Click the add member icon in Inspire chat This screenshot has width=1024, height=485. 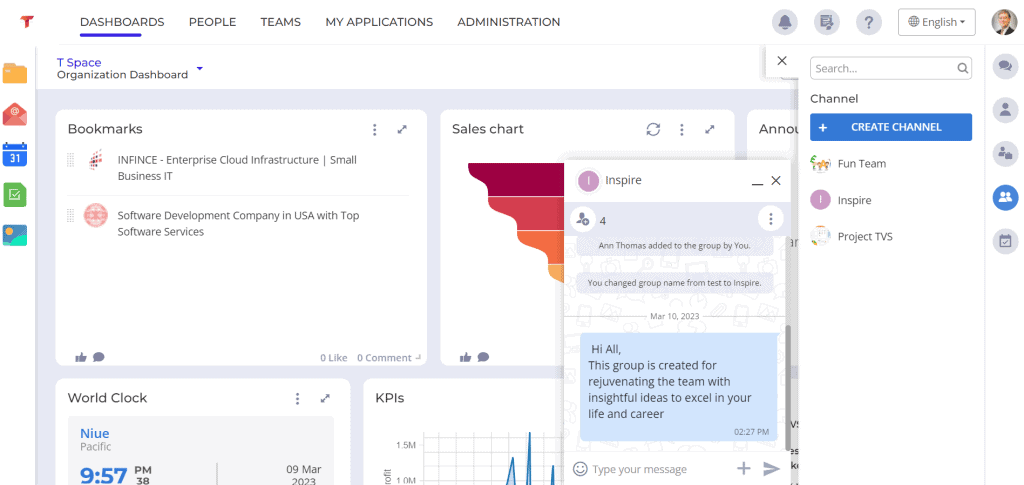[x=582, y=220]
